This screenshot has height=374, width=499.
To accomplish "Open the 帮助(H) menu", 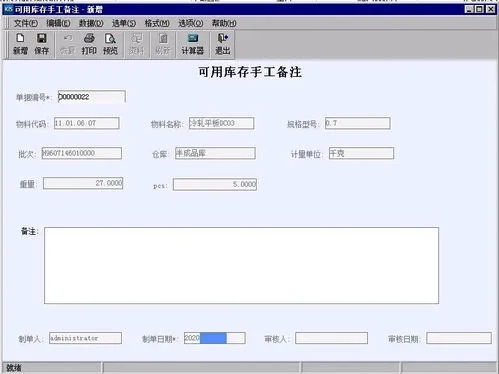I will (x=224, y=23).
